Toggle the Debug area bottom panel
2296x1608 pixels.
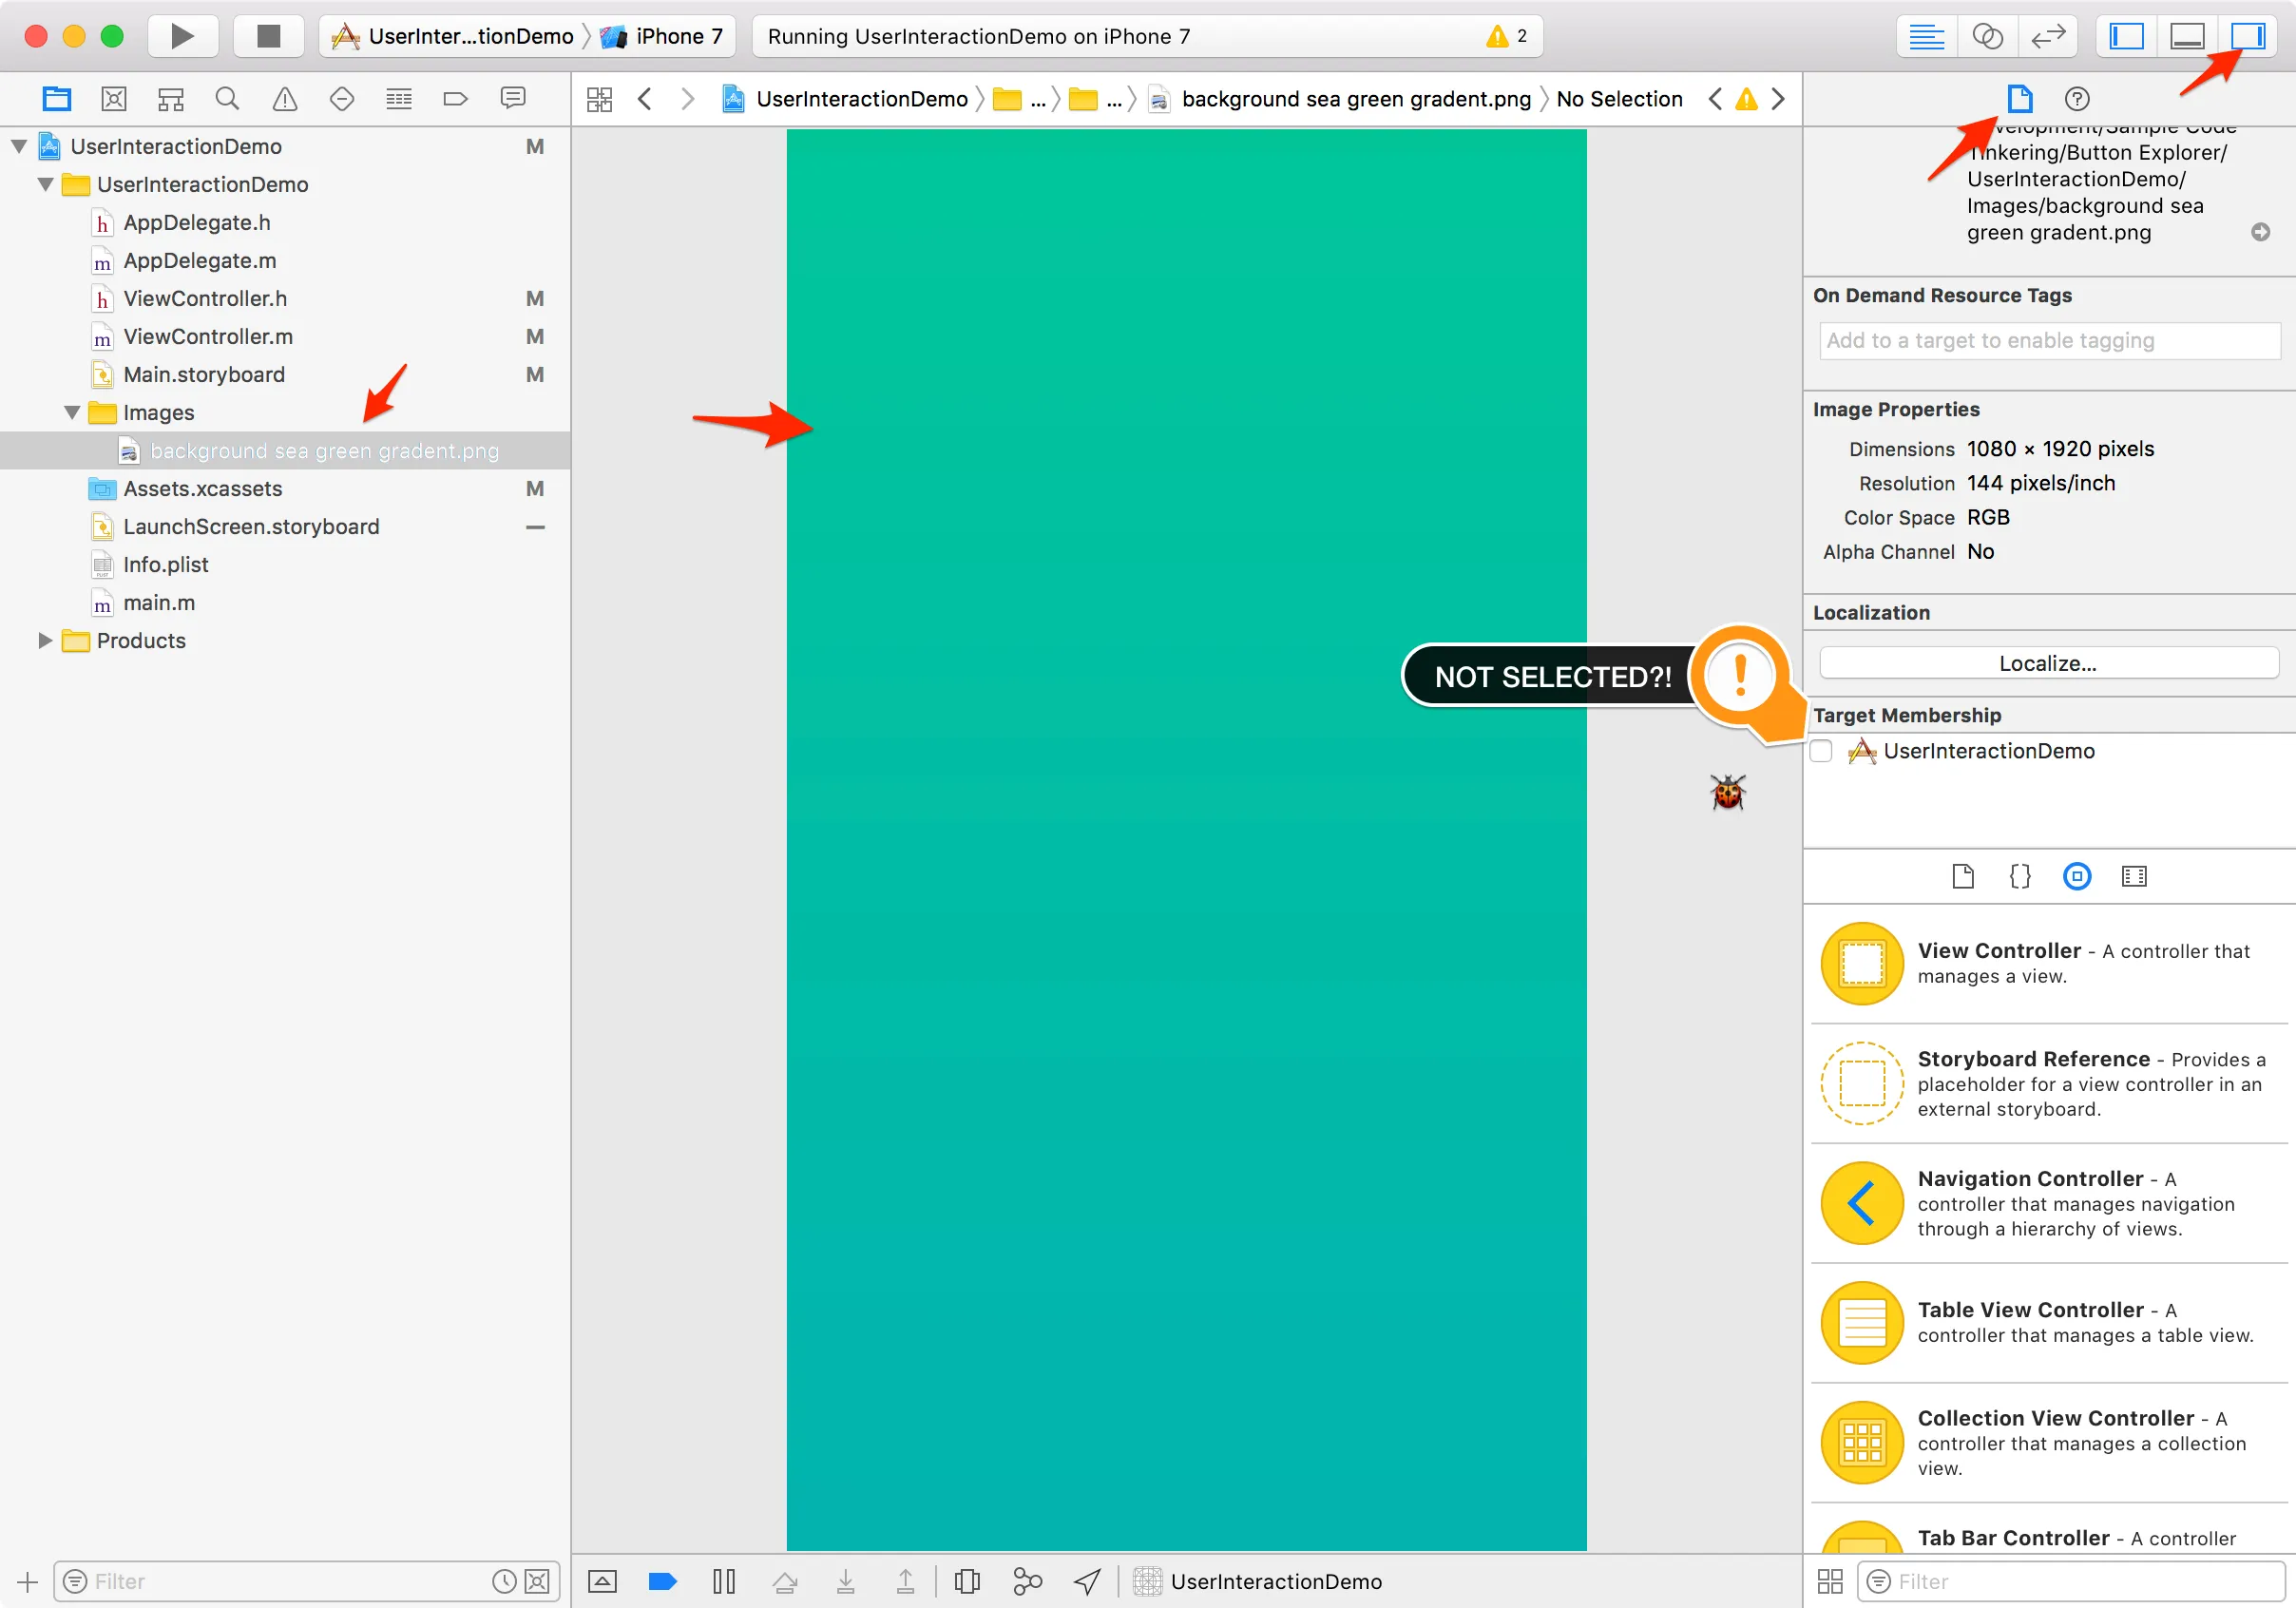[2187, 36]
